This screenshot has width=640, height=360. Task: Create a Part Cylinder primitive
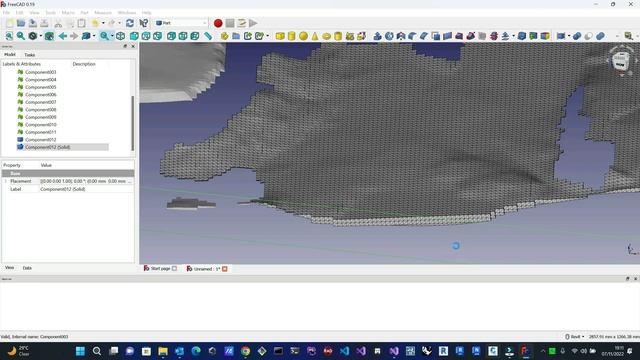[291, 36]
